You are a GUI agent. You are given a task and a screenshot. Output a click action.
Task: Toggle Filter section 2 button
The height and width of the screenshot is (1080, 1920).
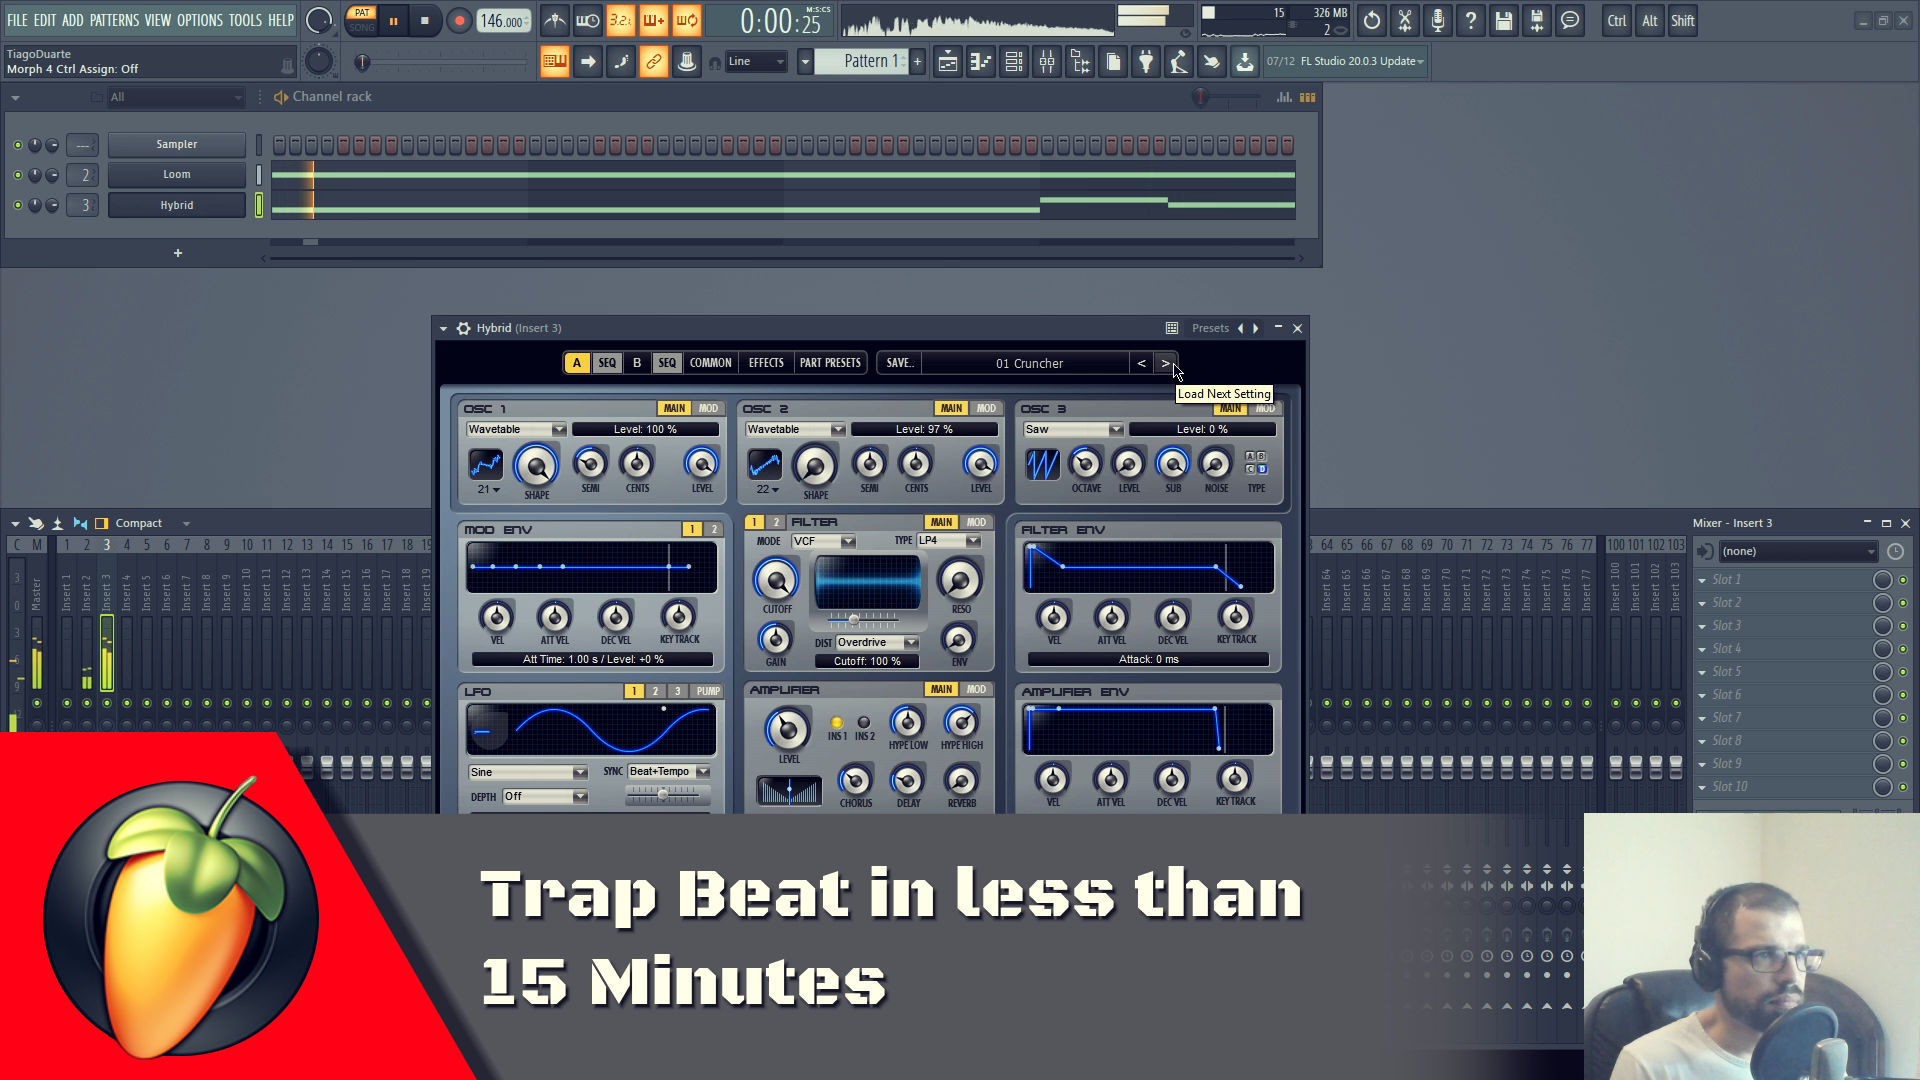tap(775, 522)
